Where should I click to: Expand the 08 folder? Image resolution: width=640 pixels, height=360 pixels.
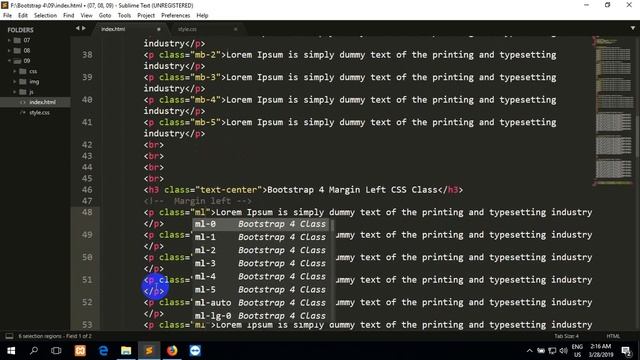(9, 51)
